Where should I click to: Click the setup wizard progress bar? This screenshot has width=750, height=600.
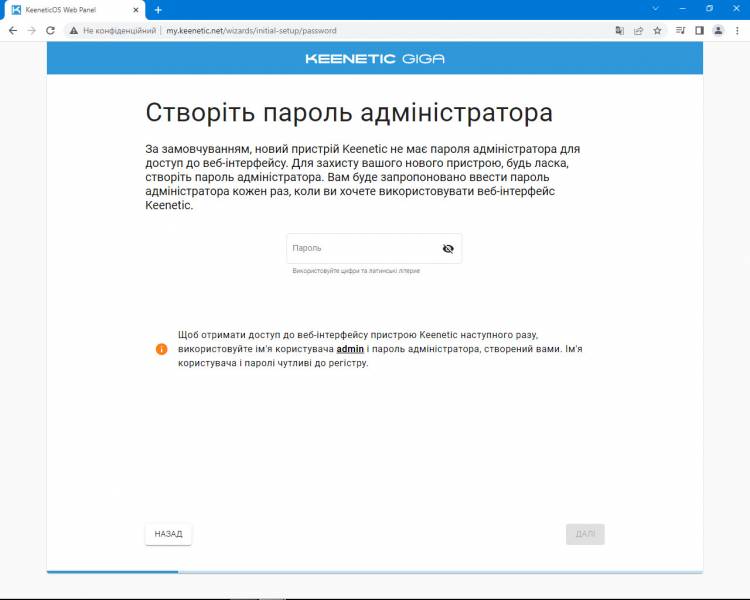click(x=375, y=572)
